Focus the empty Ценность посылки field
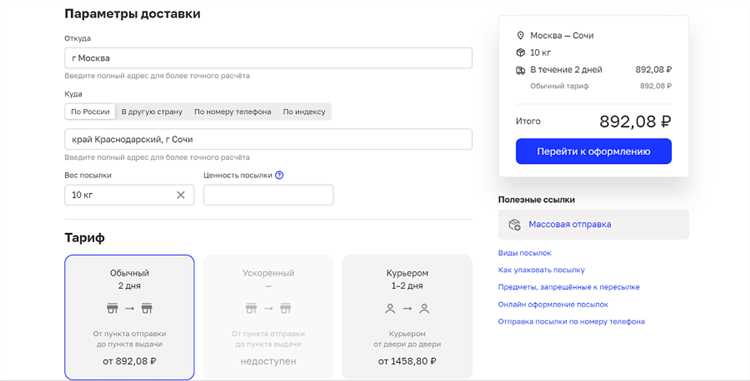 [268, 195]
